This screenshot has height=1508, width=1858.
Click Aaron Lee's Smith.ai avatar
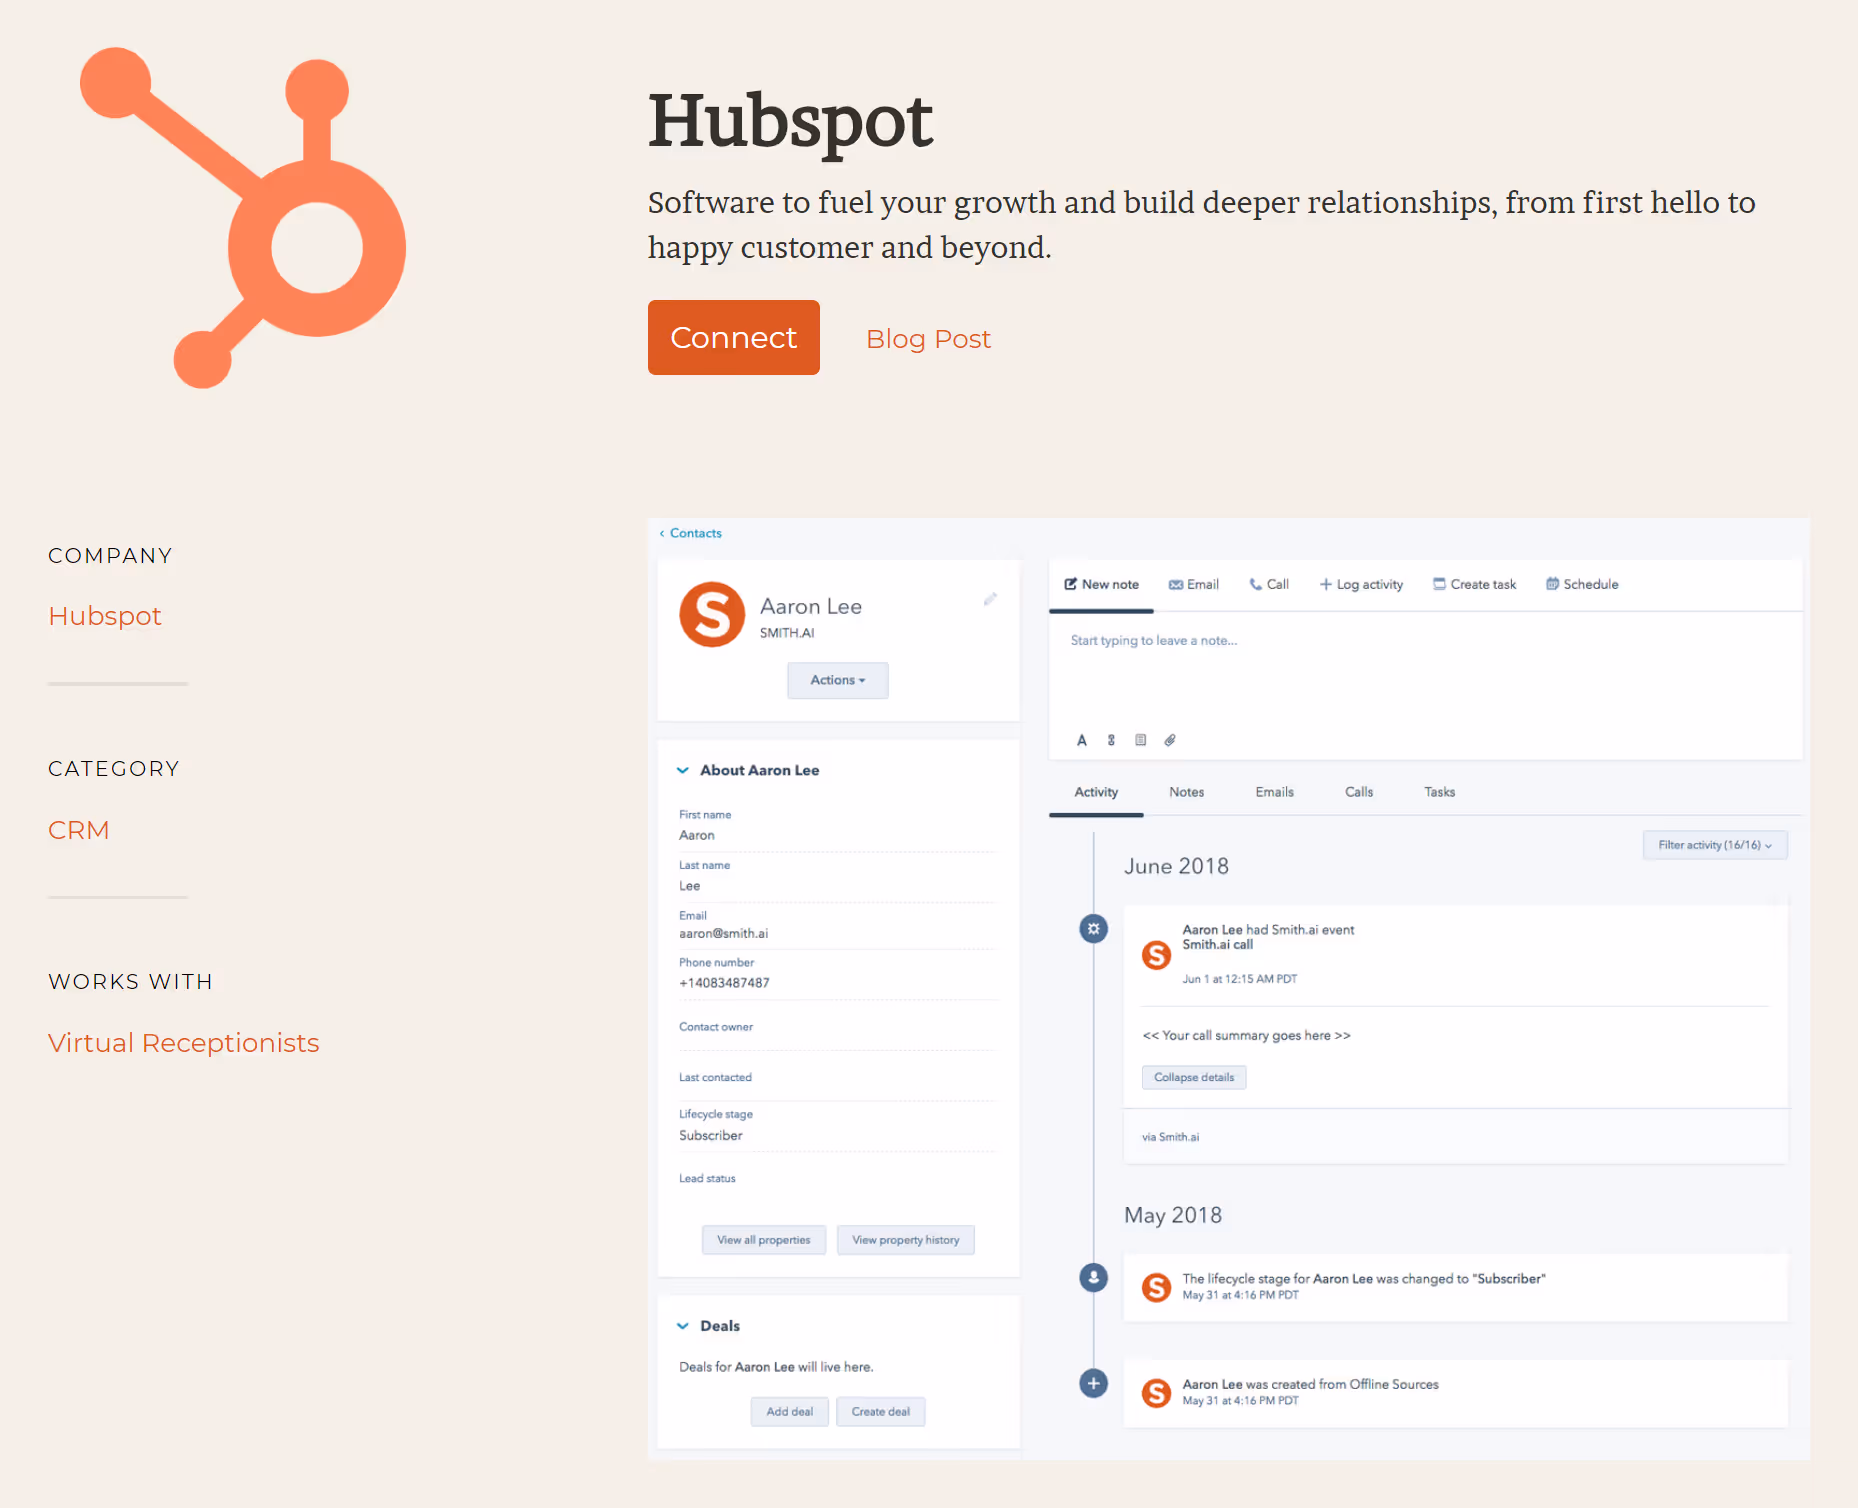712,614
